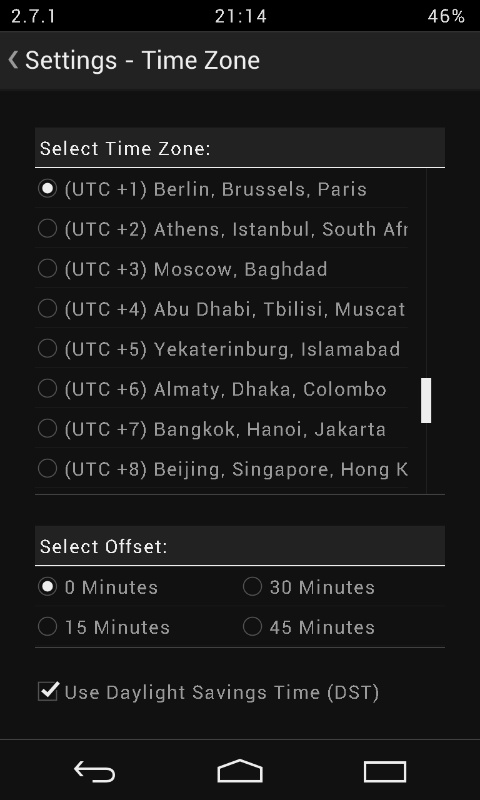The image size is (480, 800).
Task: Select UTC +2 Athens, Istanbul time zone
Action: click(x=221, y=229)
